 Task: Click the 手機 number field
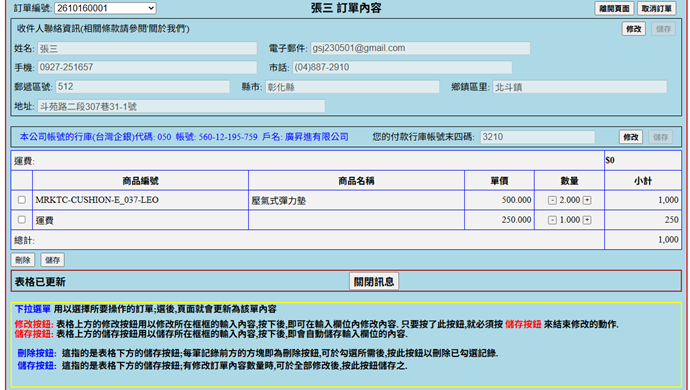[147, 67]
